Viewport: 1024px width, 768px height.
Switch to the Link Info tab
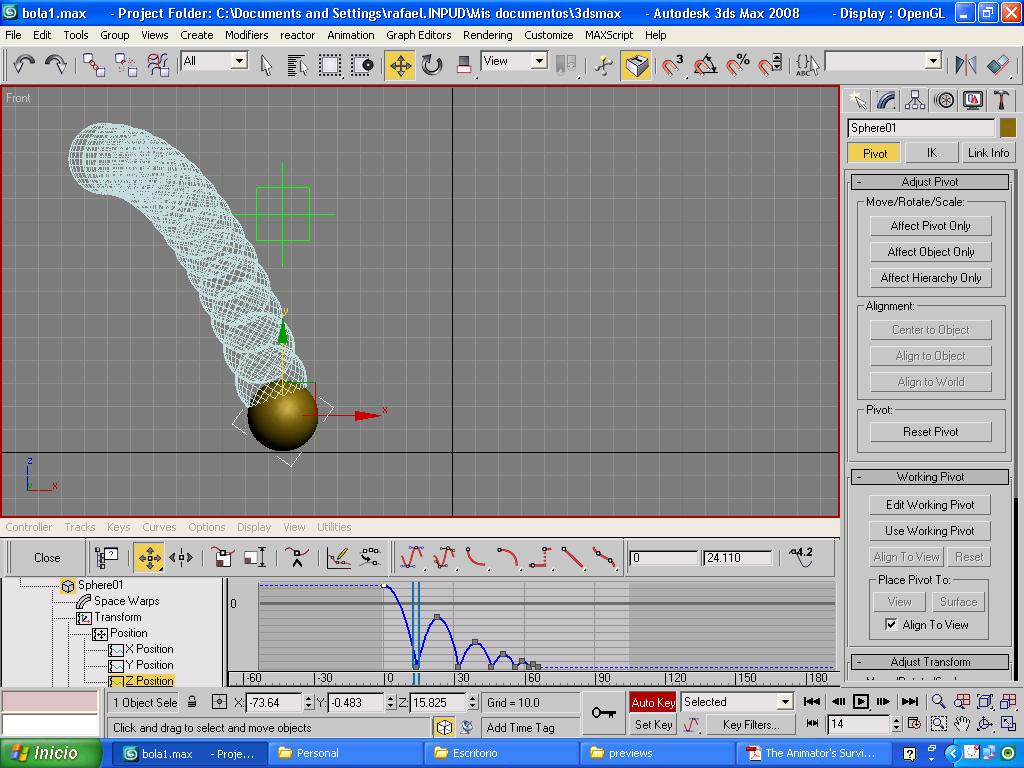988,153
